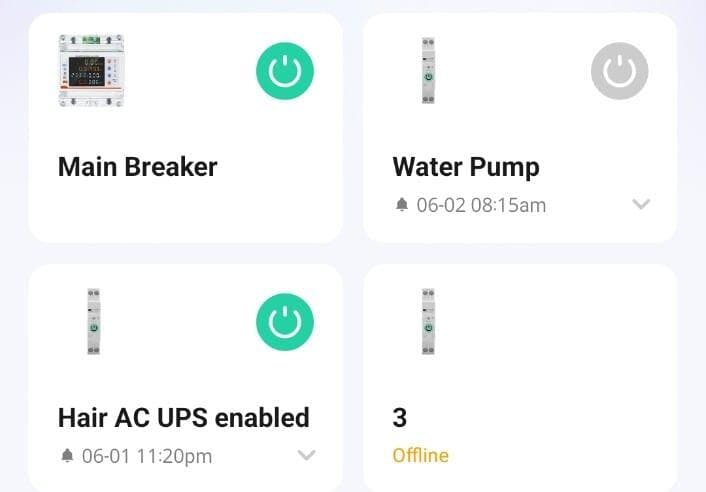Tap the Offline status label
The width and height of the screenshot is (706, 492).
pos(421,456)
